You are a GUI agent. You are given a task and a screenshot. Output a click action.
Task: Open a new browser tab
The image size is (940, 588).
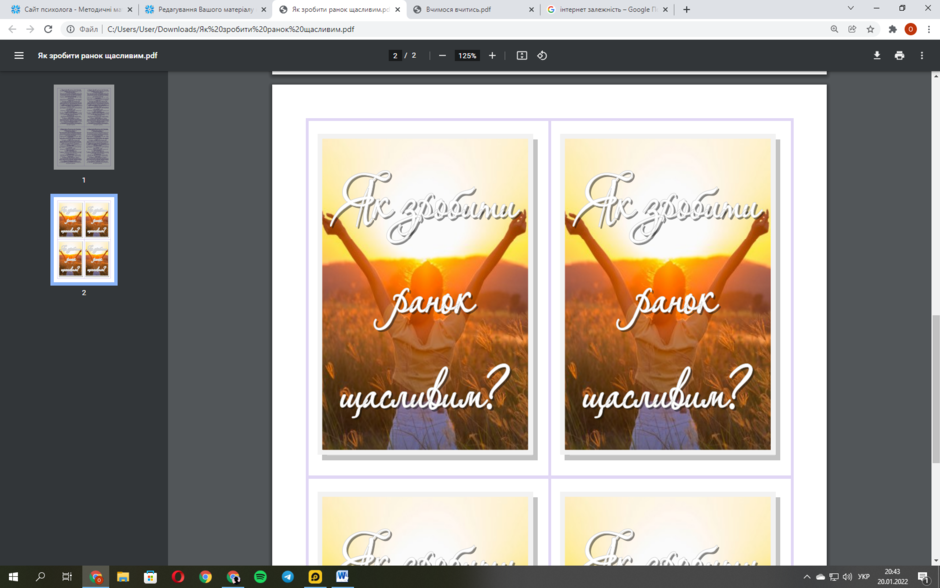pos(686,10)
